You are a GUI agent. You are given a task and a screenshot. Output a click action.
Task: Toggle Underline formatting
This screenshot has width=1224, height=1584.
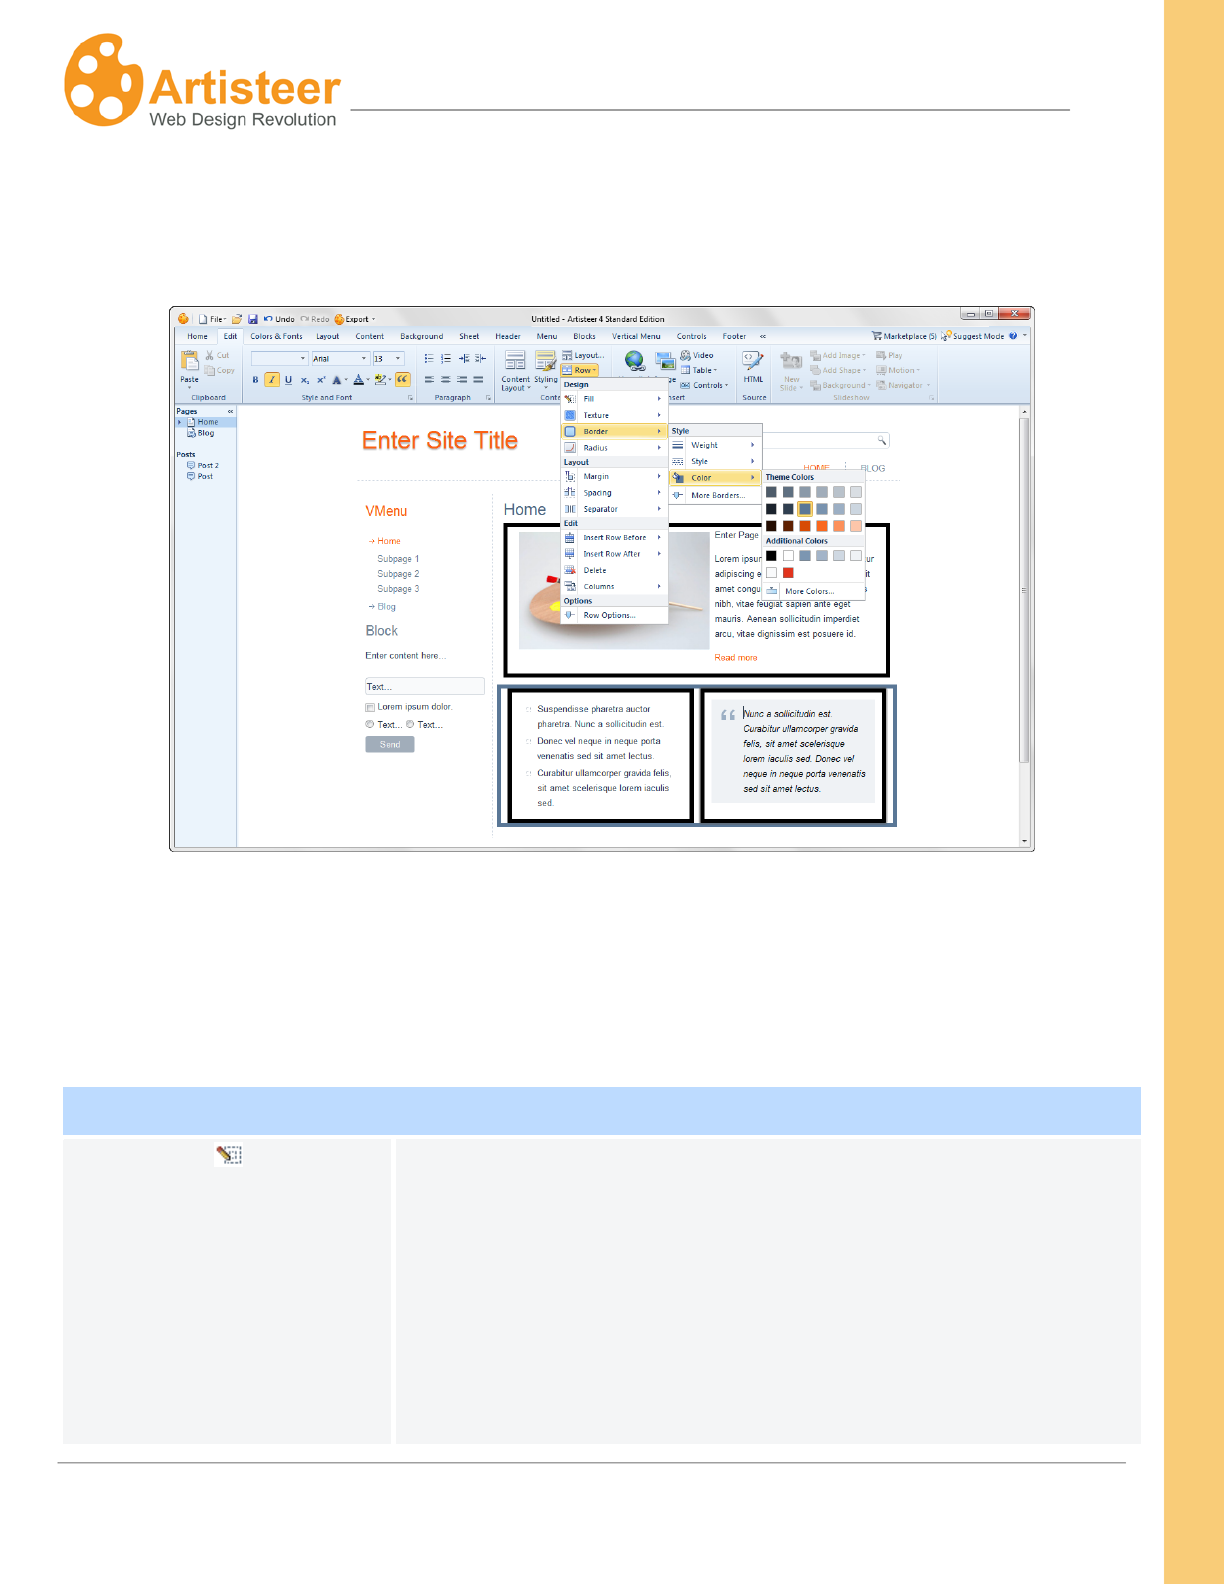[288, 380]
